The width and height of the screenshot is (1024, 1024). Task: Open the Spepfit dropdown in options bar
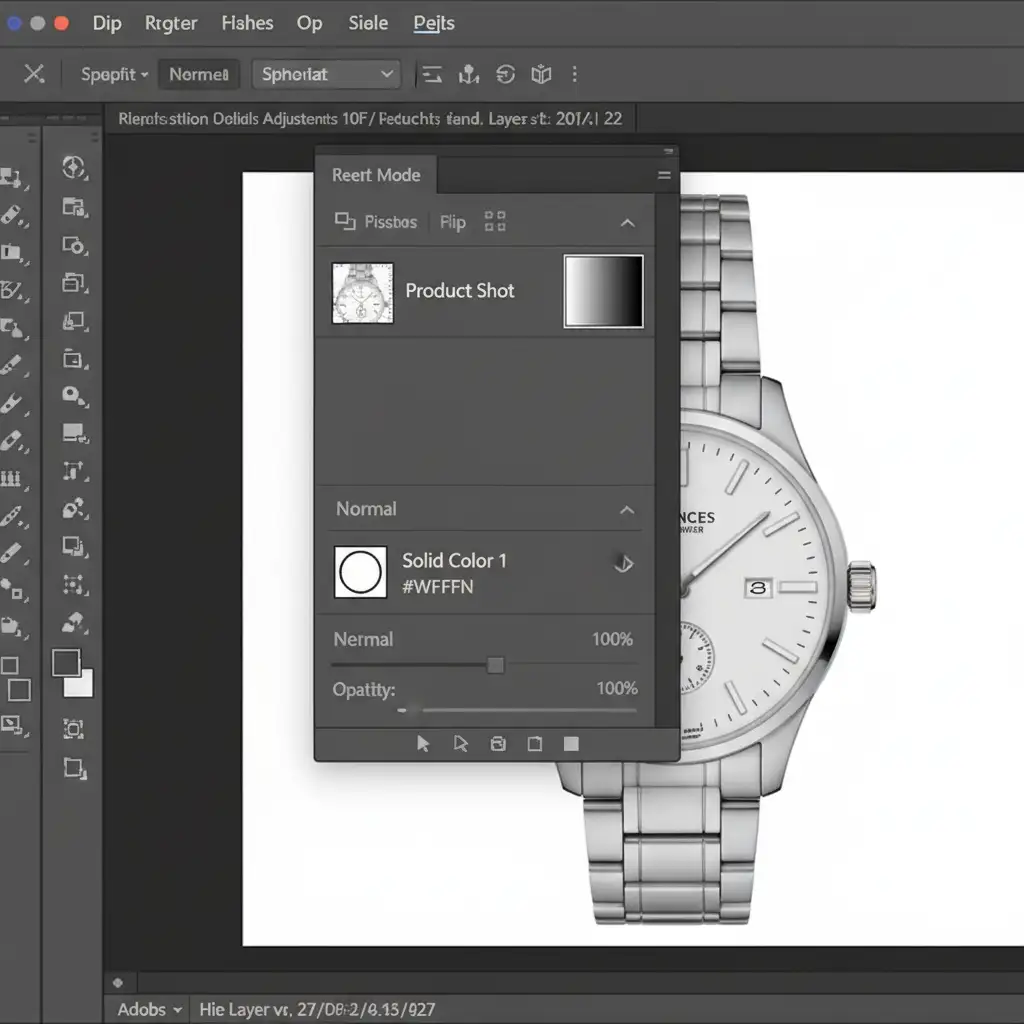click(x=113, y=74)
